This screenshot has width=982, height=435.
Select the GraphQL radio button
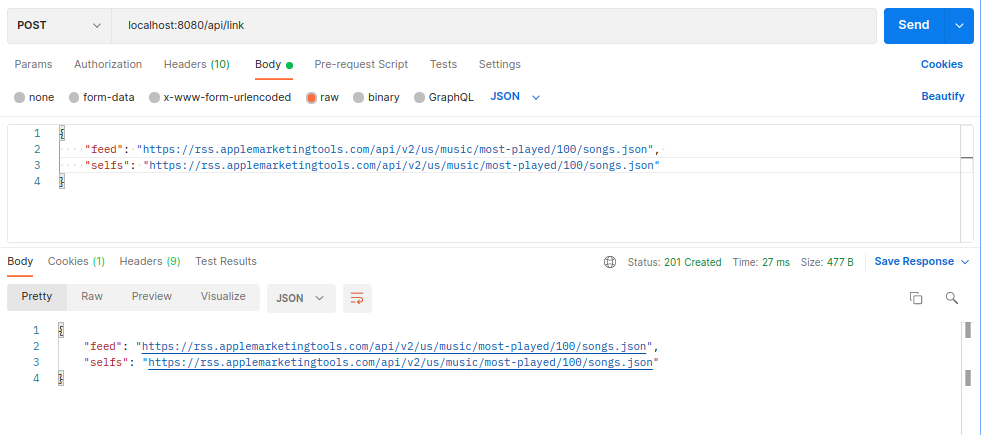[420, 98]
